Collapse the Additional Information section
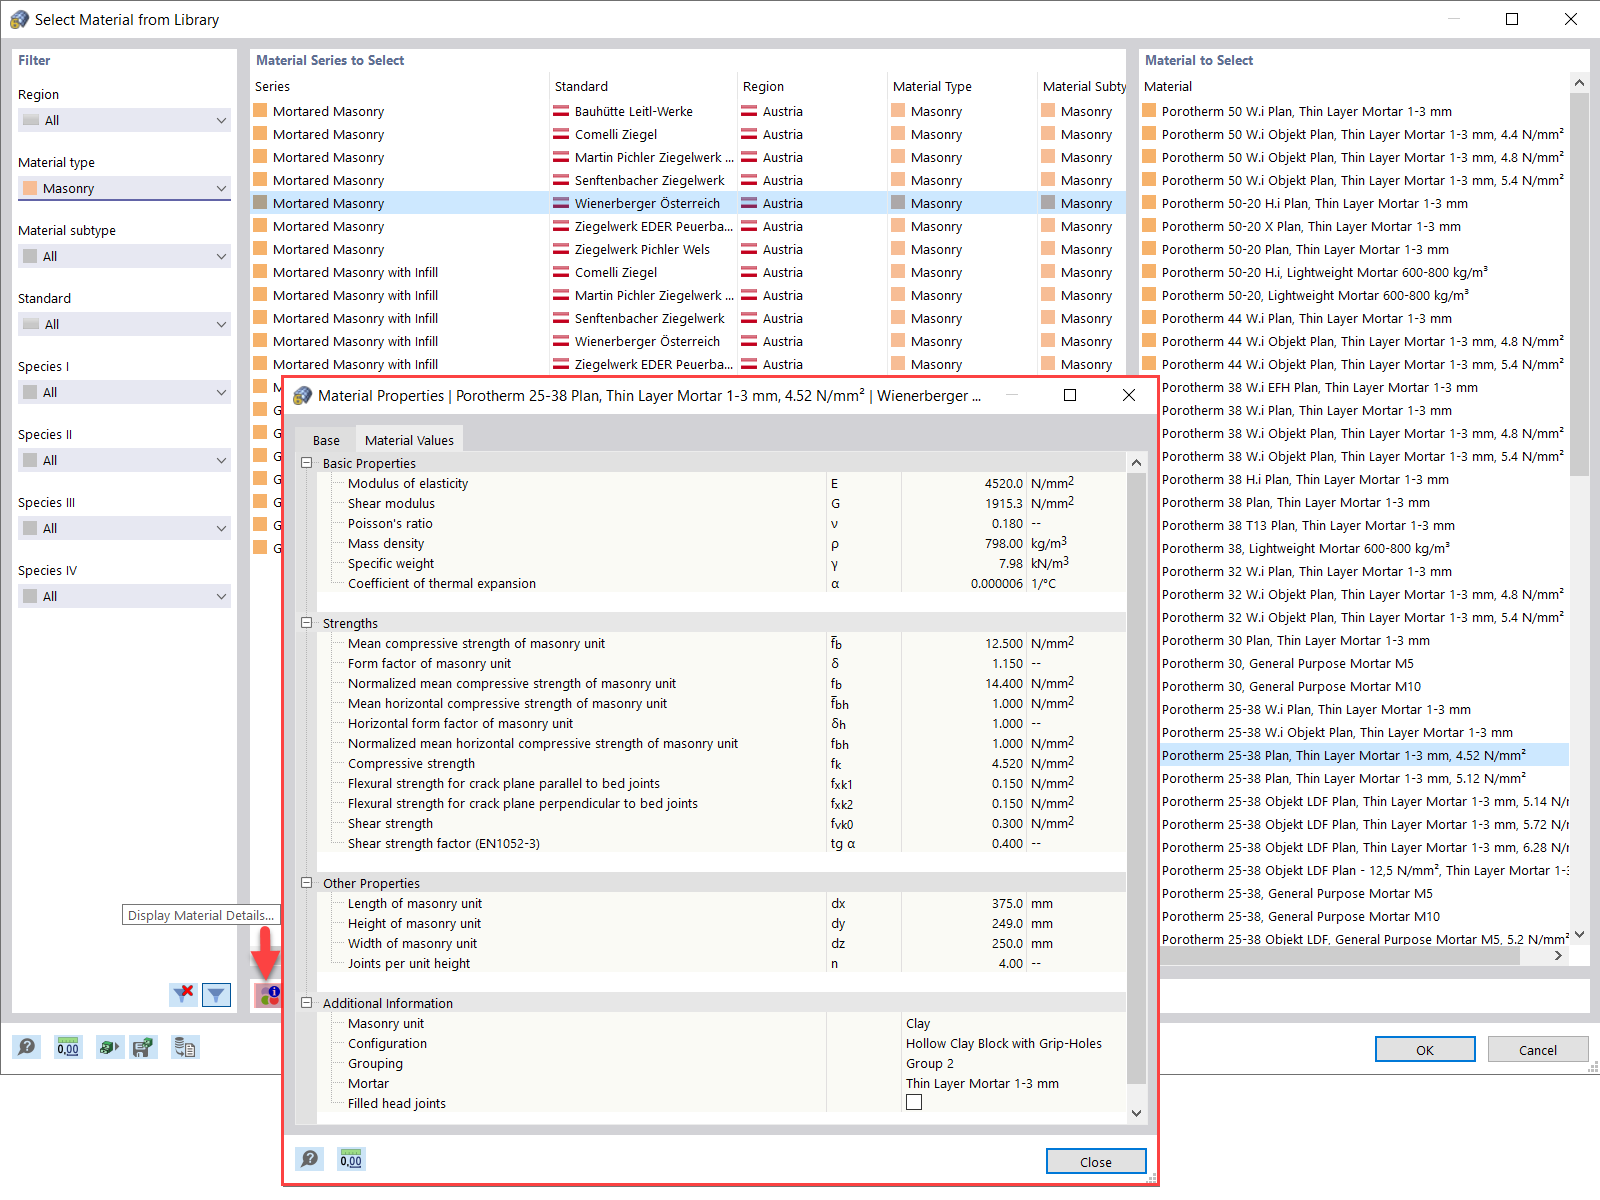Screen dimensions: 1600x1200 tap(307, 1003)
